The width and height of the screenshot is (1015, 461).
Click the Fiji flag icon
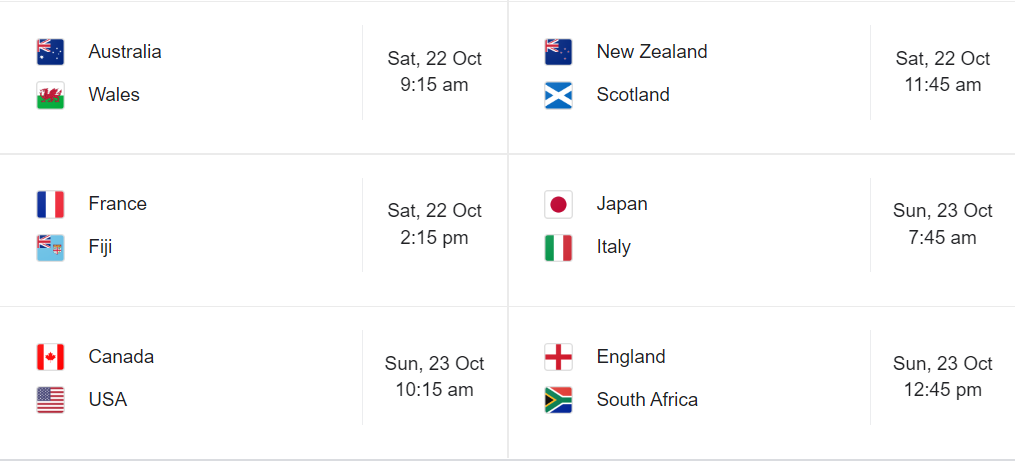(50, 247)
